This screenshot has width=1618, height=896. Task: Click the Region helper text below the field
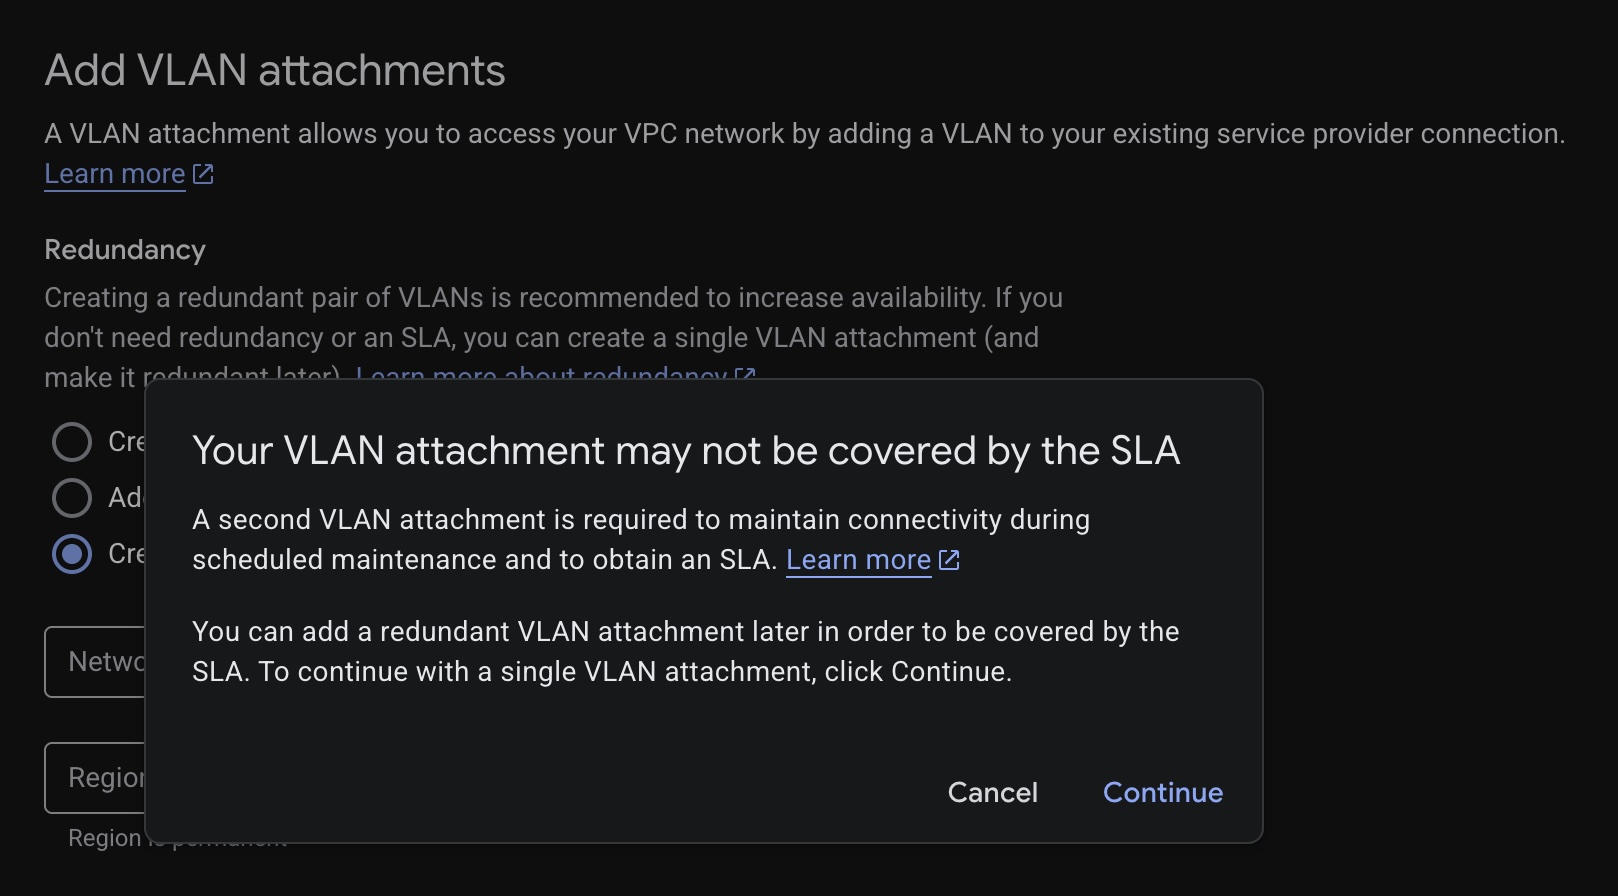(x=104, y=839)
